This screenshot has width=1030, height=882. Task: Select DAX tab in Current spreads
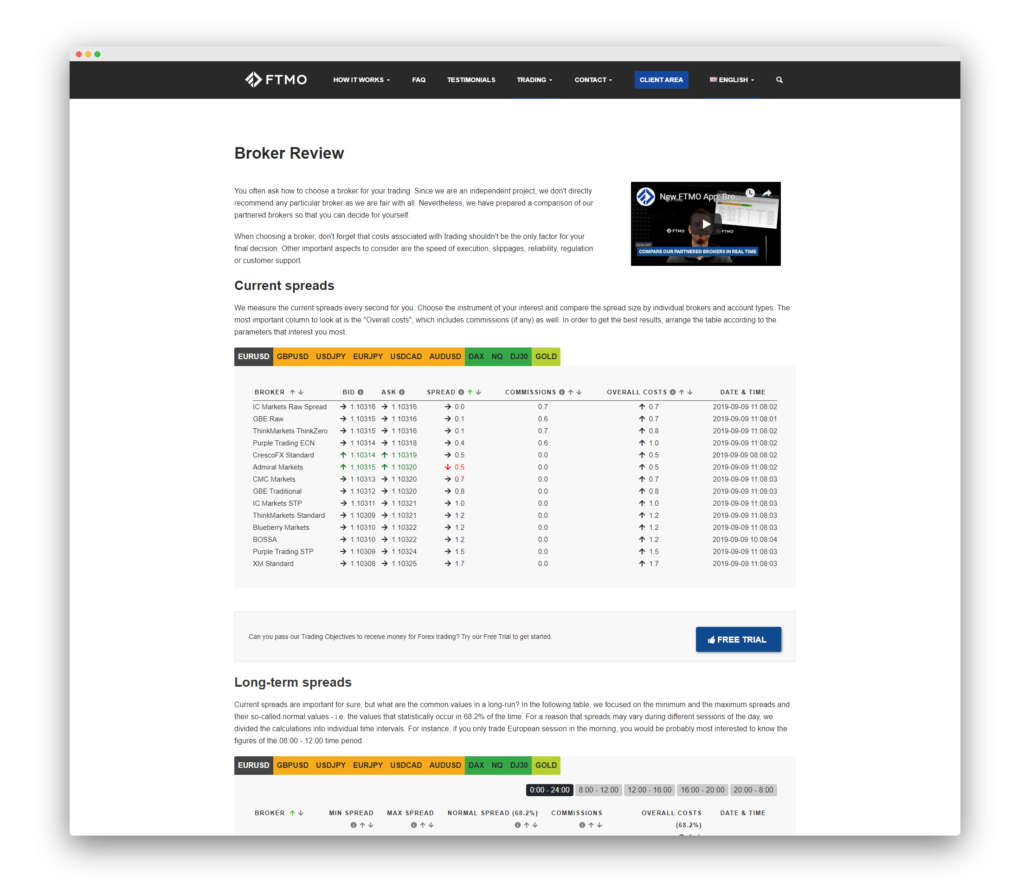click(476, 357)
